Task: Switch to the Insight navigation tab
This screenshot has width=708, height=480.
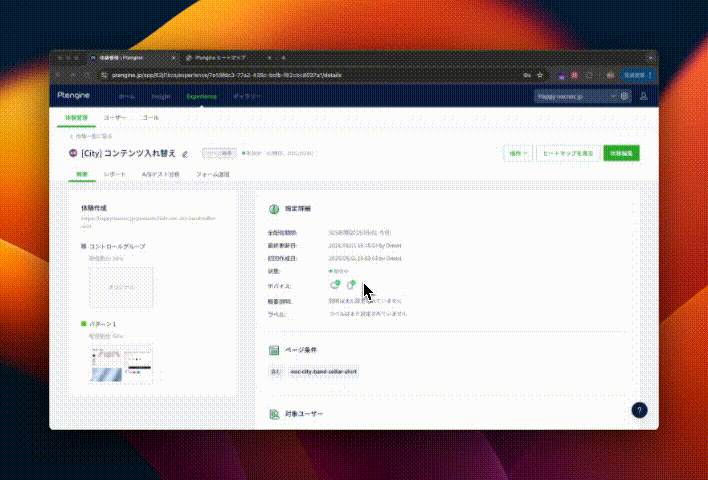Action: (x=160, y=96)
